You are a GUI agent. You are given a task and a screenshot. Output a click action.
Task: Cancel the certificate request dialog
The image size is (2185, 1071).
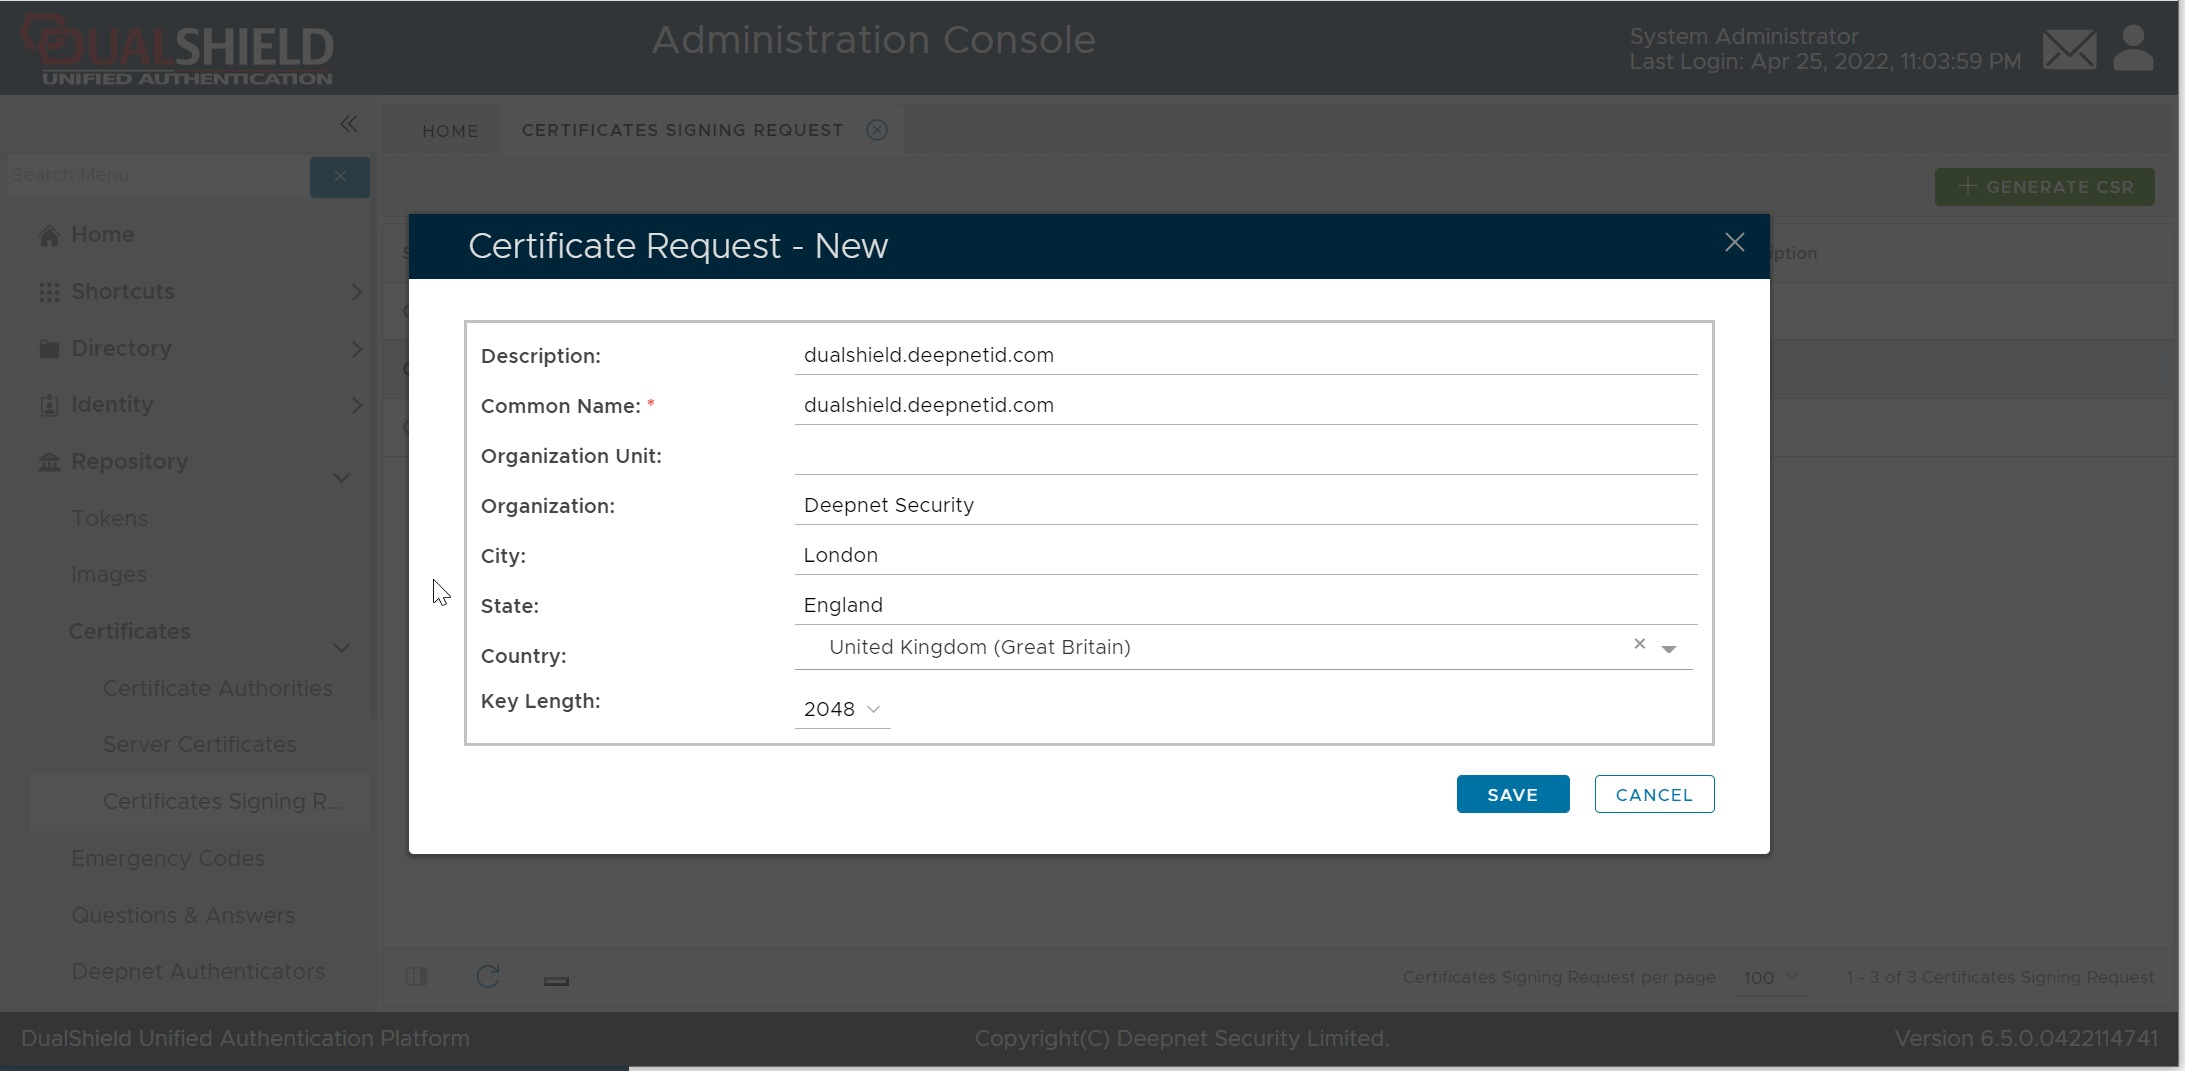pyautogui.click(x=1654, y=795)
